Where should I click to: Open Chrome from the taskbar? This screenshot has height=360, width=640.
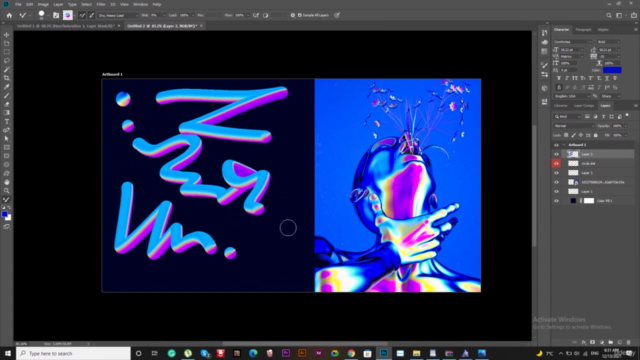[x=351, y=353]
